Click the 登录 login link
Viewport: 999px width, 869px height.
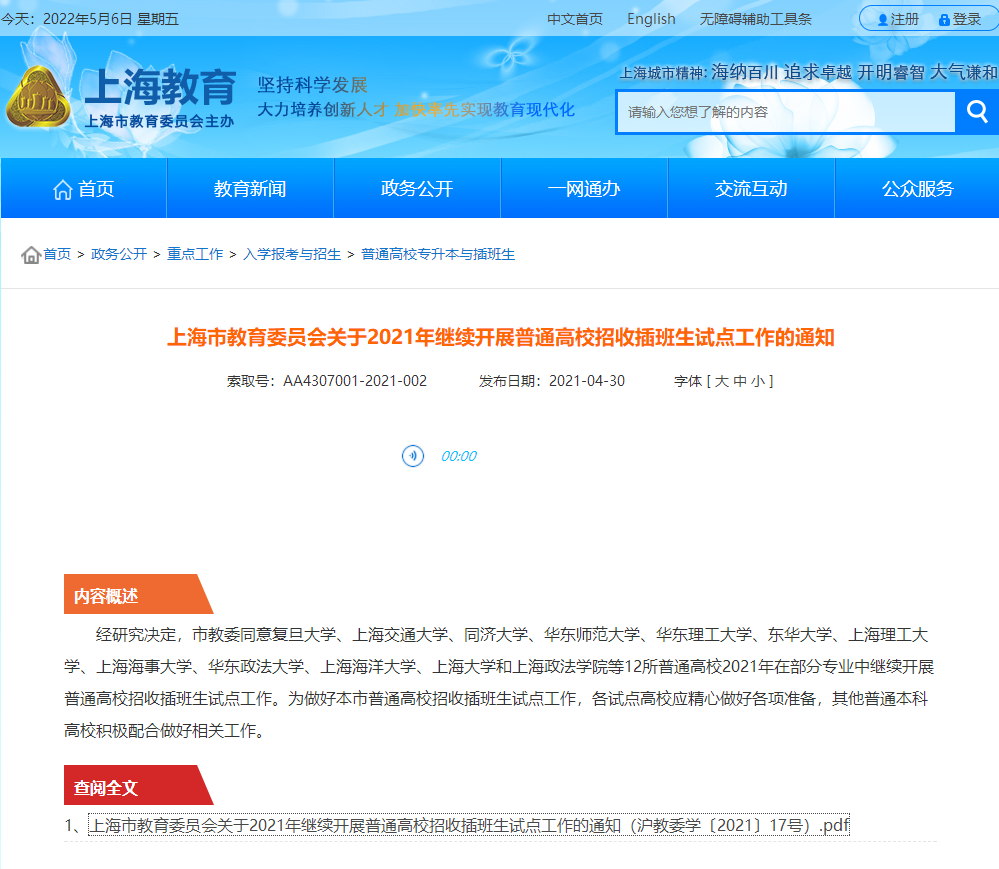coord(967,19)
